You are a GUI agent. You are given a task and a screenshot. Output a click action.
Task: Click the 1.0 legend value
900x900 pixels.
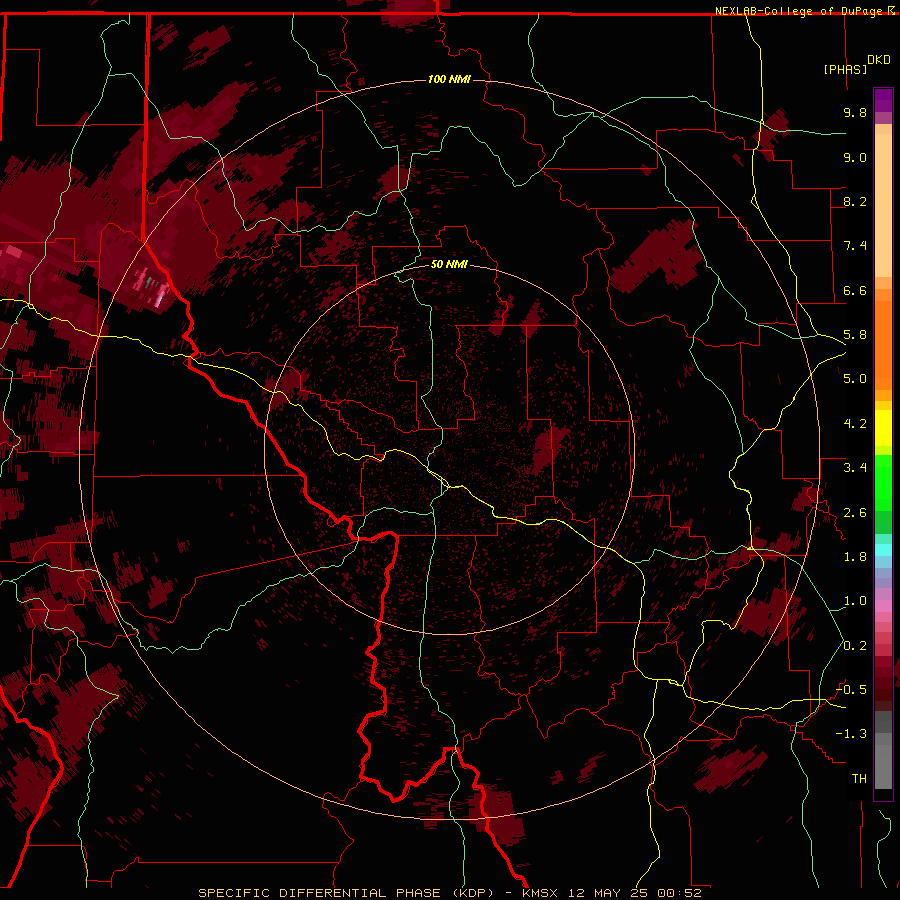point(855,601)
